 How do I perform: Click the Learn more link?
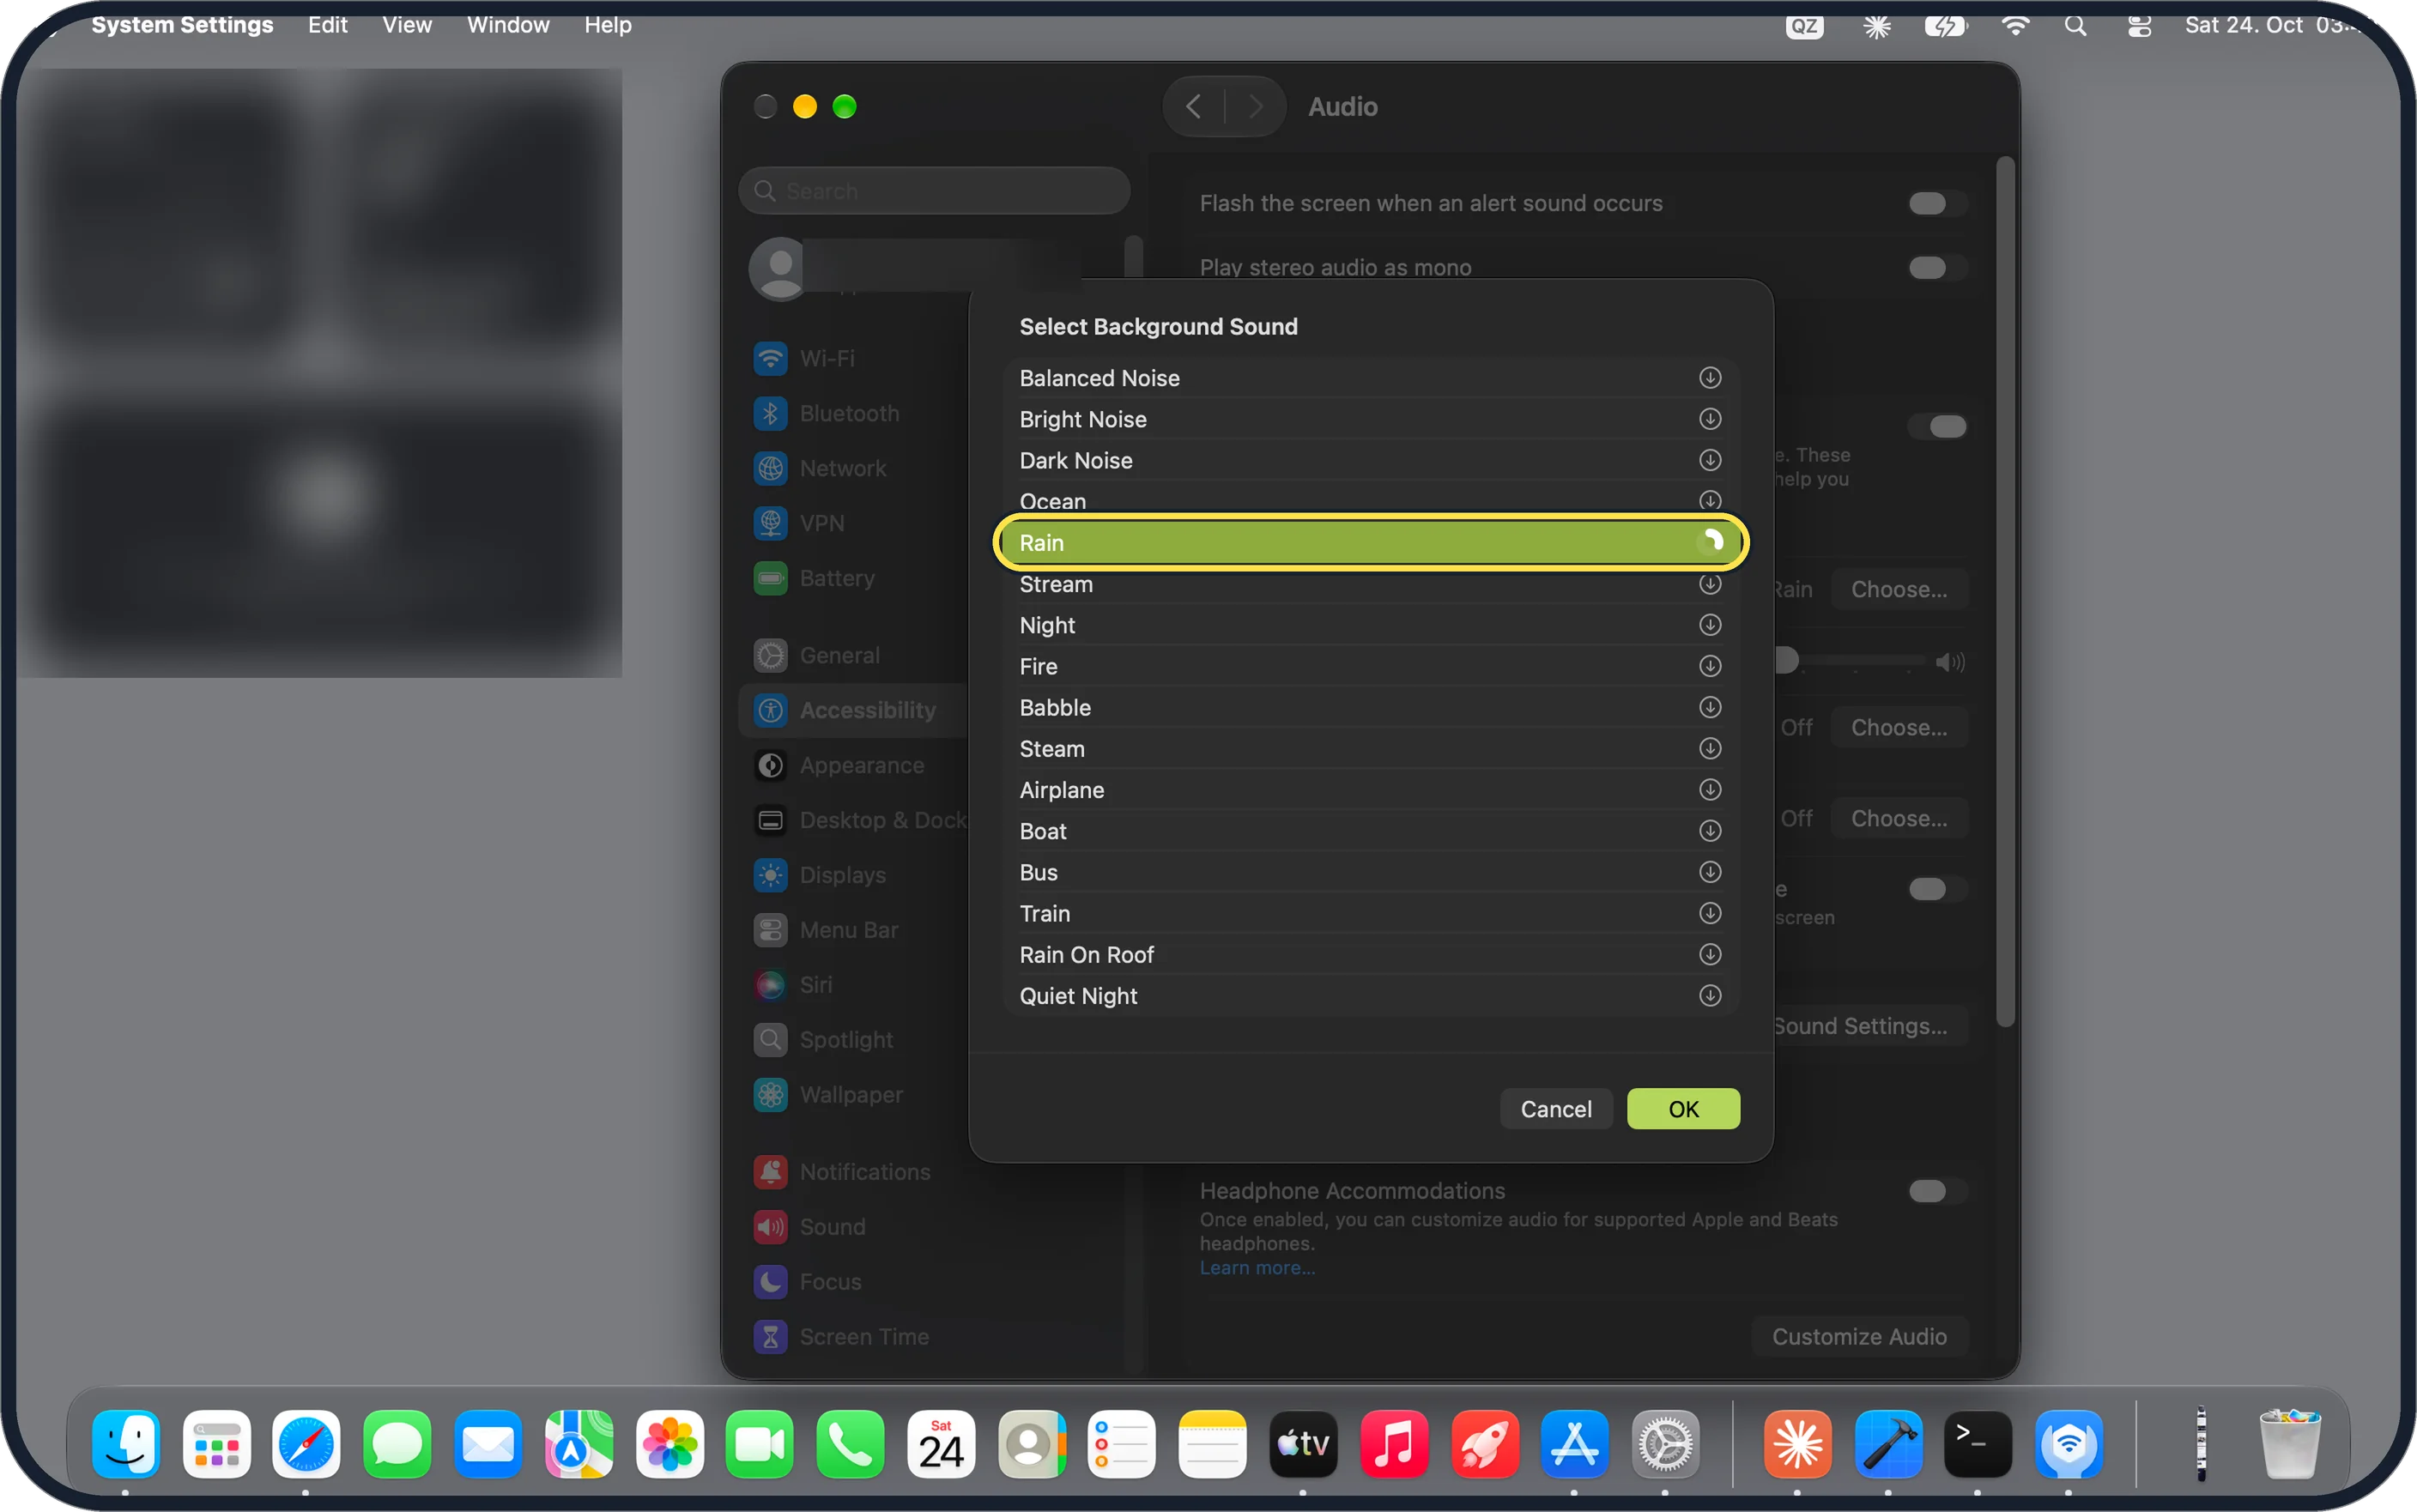[1257, 1268]
